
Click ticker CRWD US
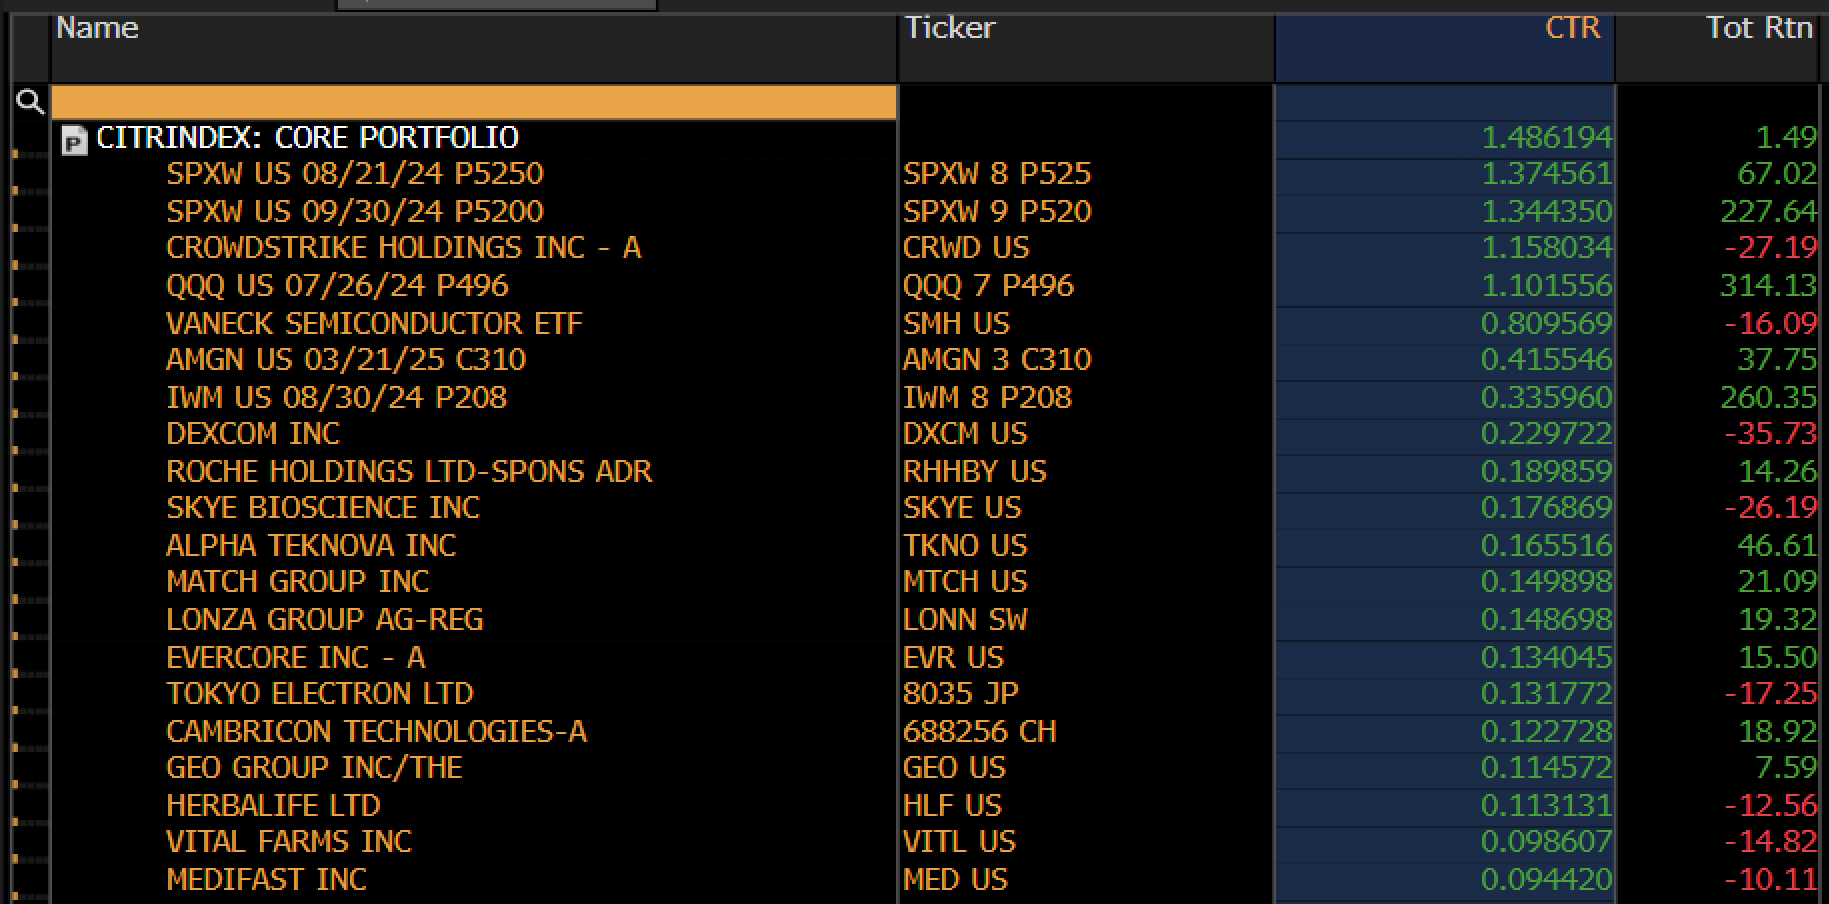coord(966,248)
